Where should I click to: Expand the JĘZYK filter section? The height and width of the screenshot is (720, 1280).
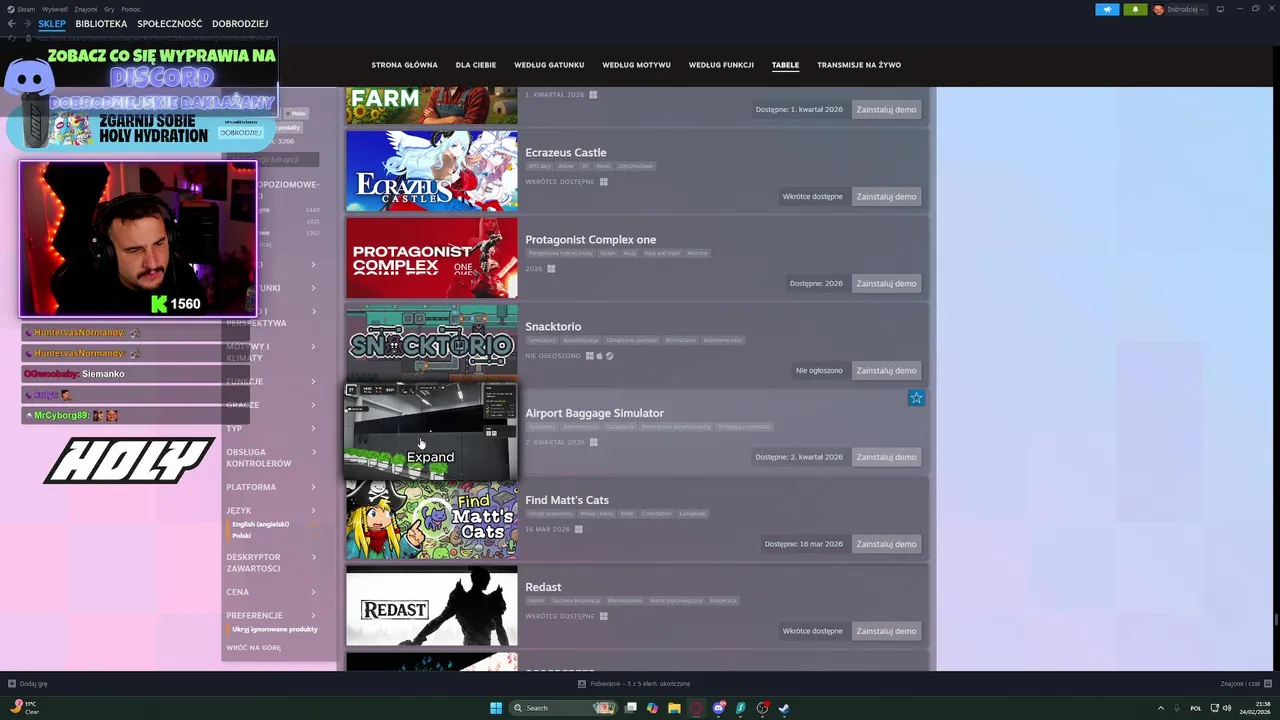point(272,511)
